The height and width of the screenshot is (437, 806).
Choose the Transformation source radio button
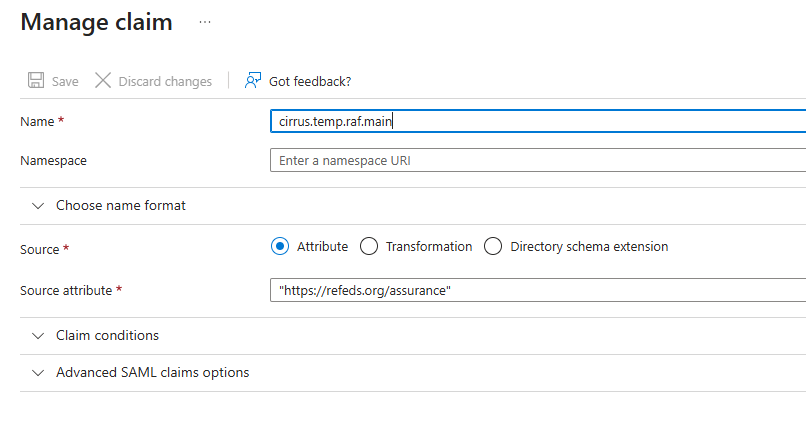pyautogui.click(x=369, y=246)
